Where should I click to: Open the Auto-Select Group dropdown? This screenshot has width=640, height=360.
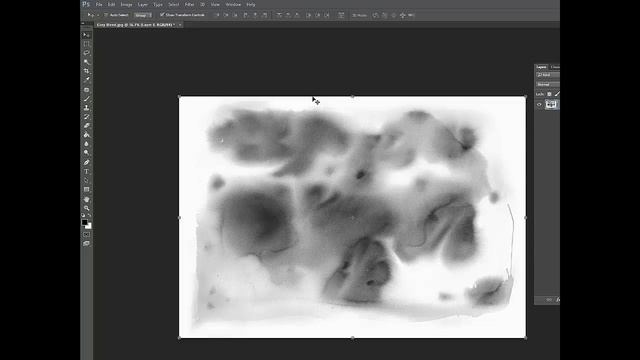(143, 15)
